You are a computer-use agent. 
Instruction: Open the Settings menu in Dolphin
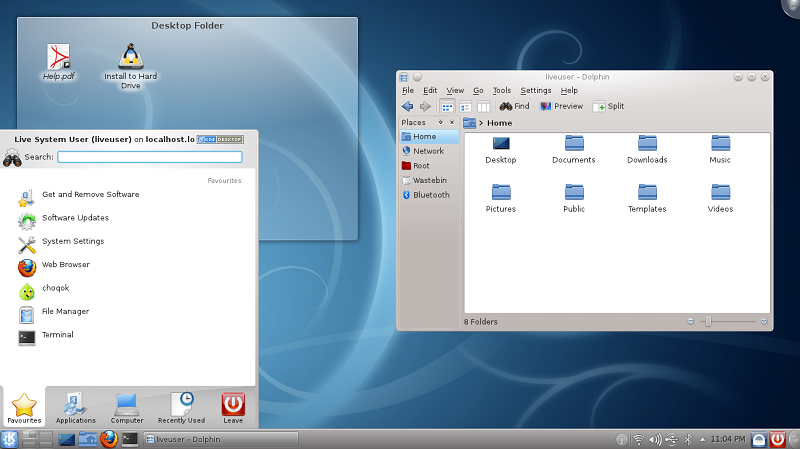pyautogui.click(x=535, y=90)
